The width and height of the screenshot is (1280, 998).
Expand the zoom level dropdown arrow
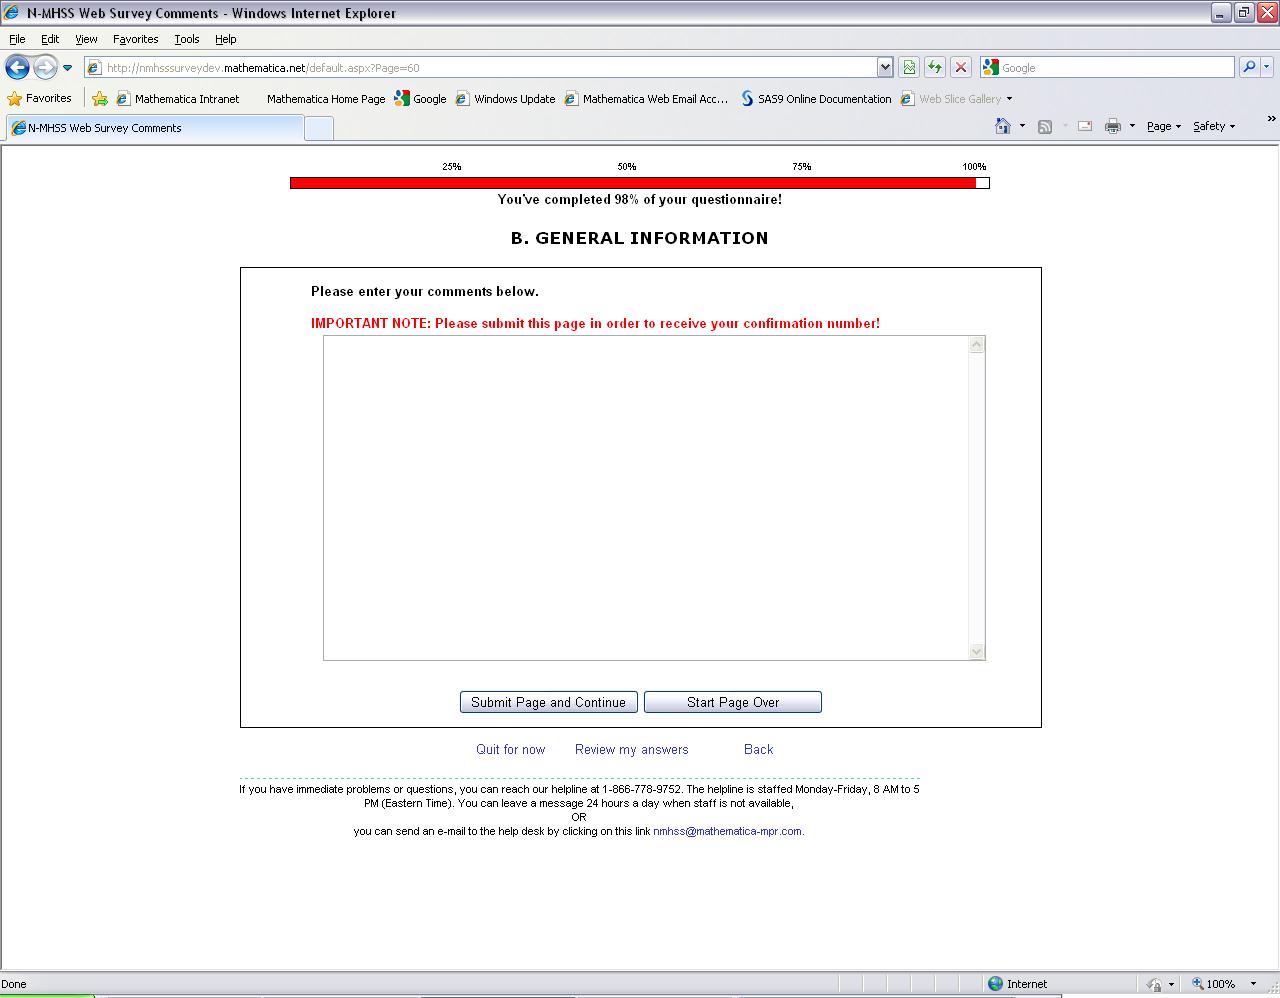pyautogui.click(x=1253, y=984)
